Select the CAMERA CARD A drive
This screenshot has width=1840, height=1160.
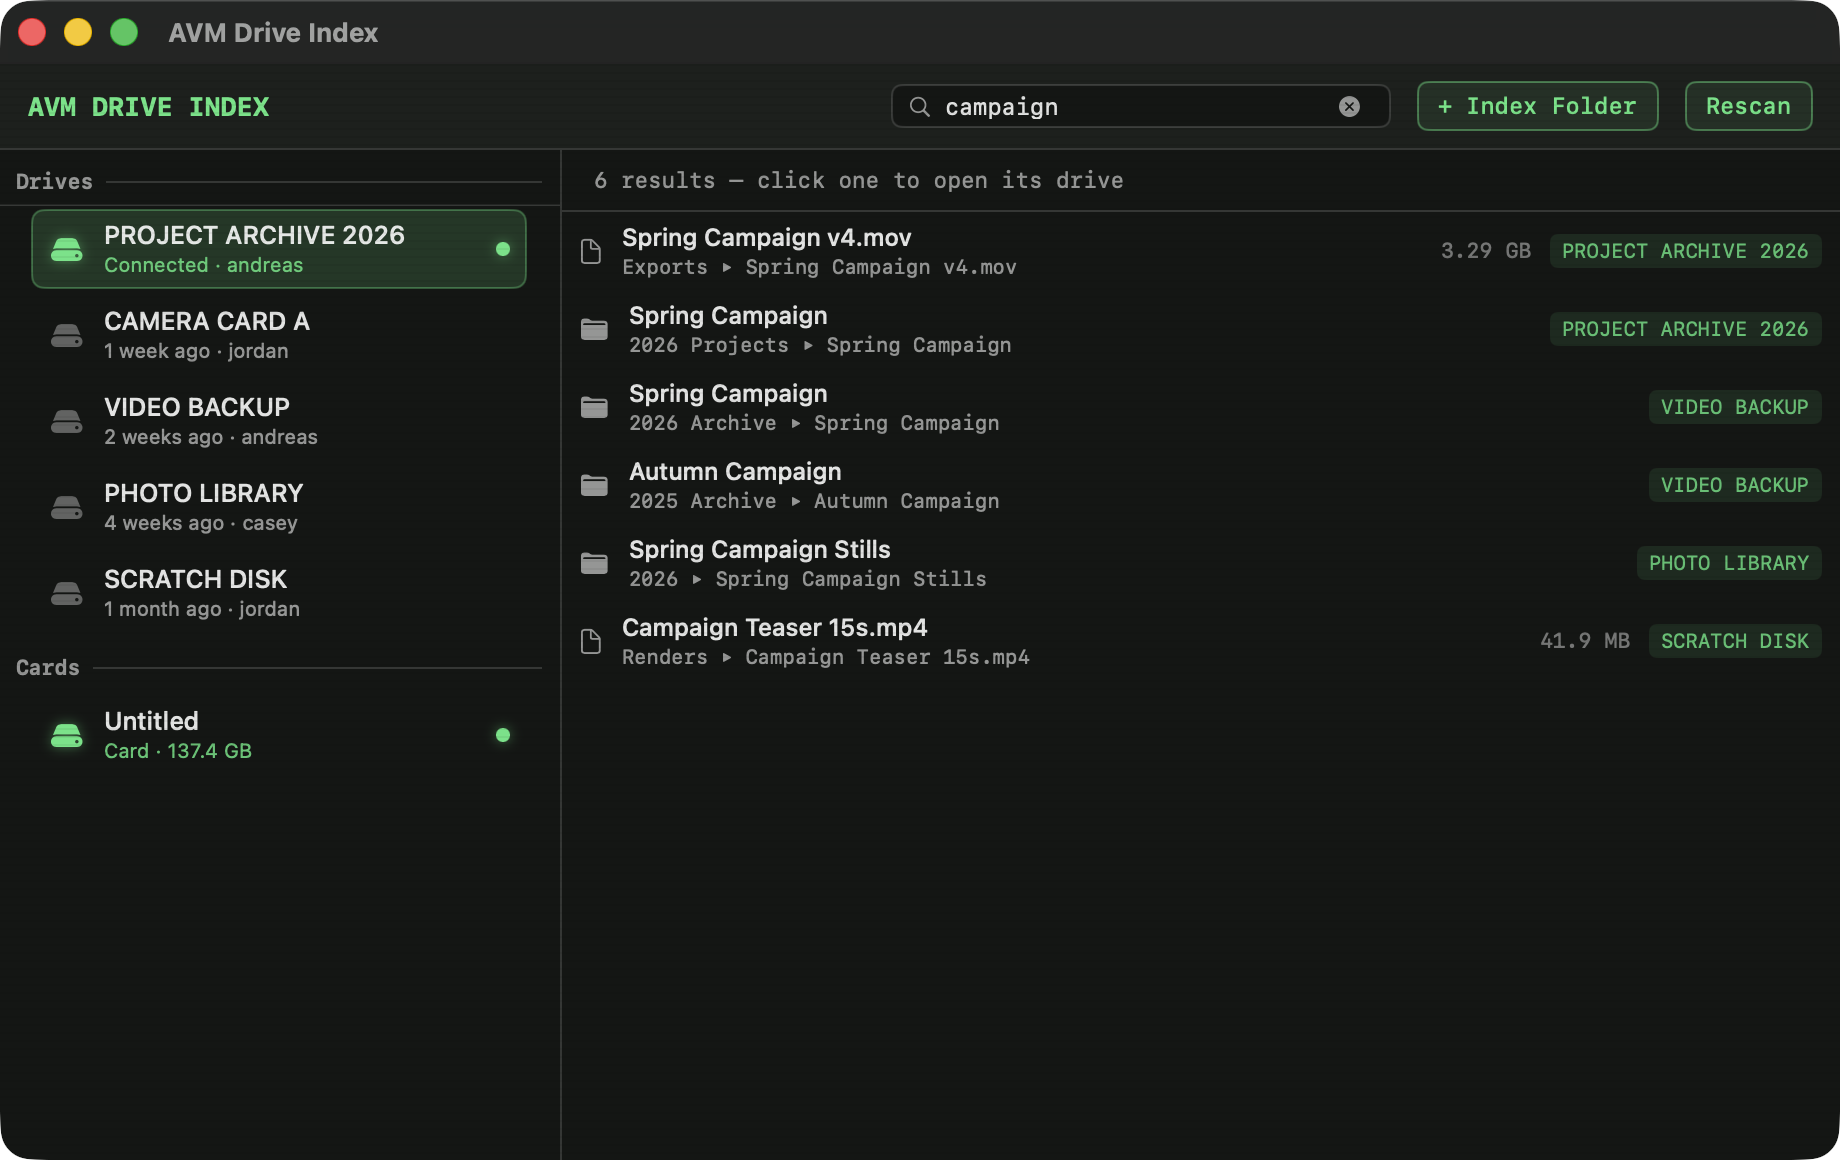click(x=279, y=335)
